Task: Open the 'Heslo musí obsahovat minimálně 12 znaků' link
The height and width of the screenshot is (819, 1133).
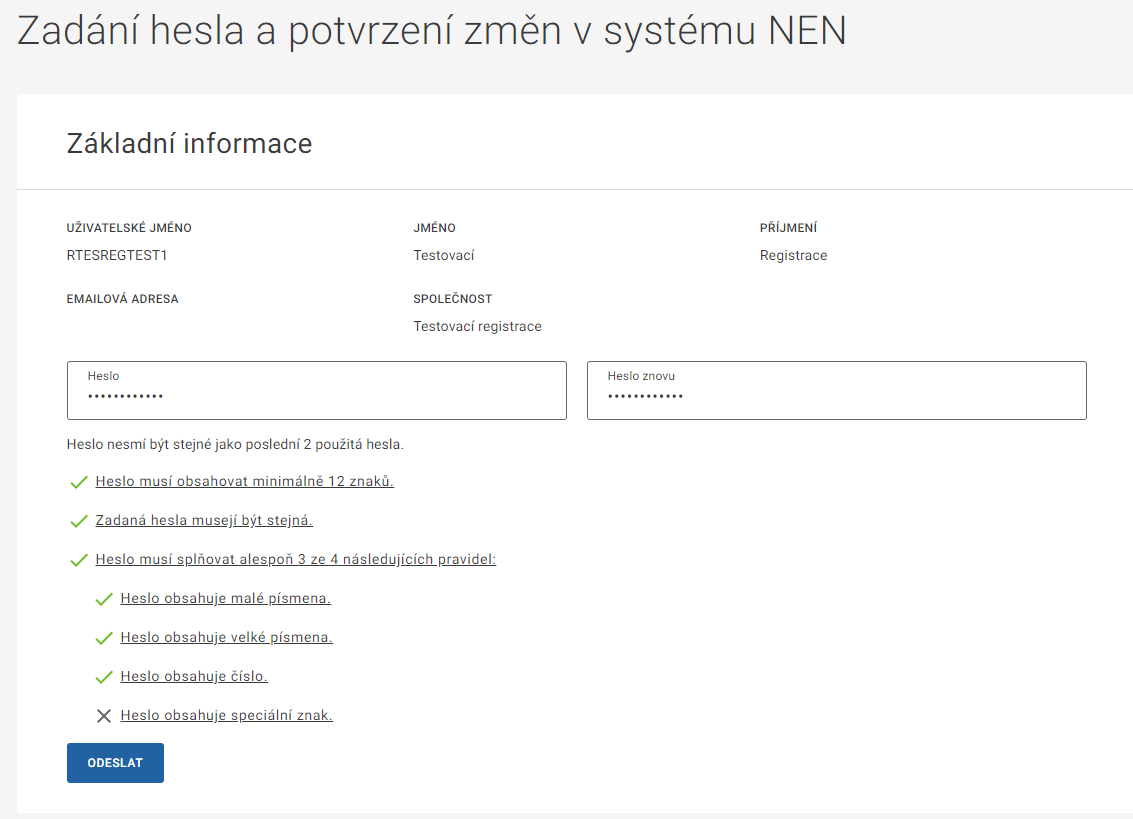Action: pyautogui.click(x=244, y=481)
